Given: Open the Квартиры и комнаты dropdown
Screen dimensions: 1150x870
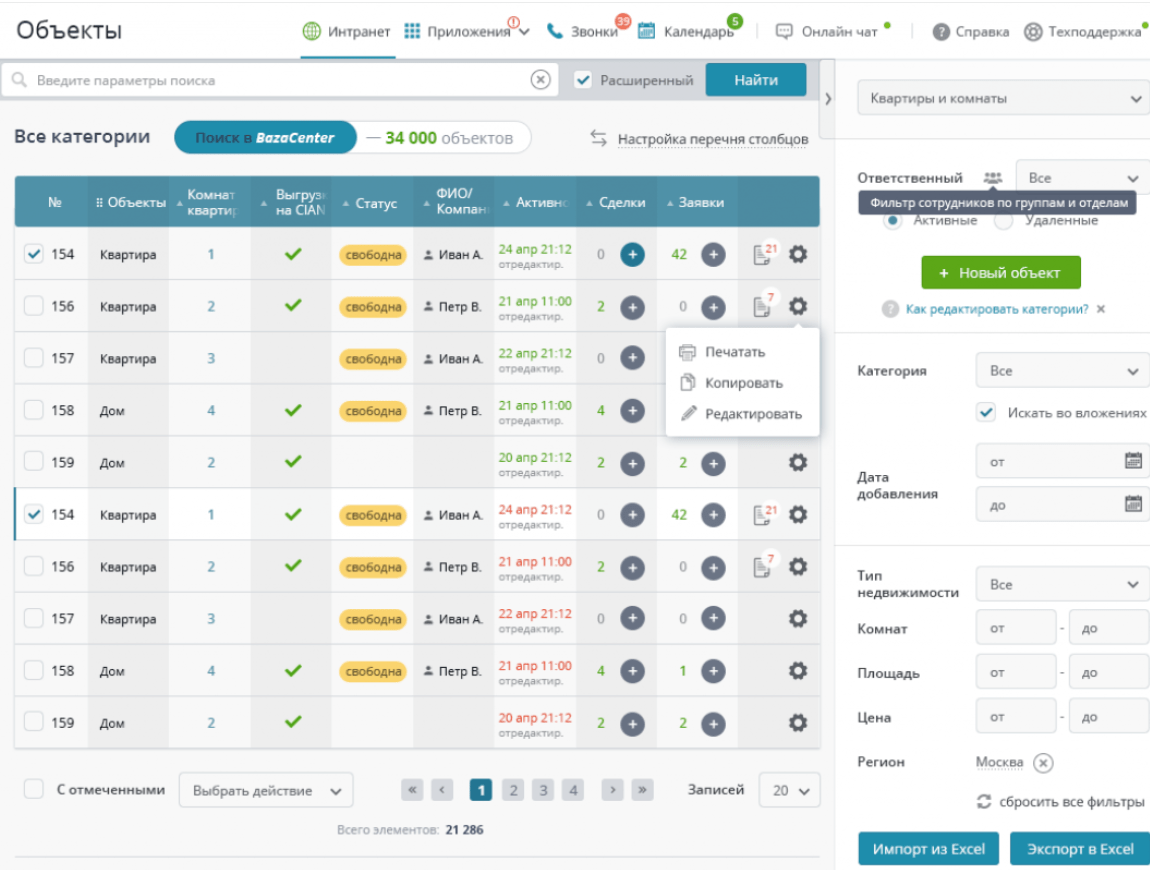Looking at the screenshot, I should tap(1002, 97).
